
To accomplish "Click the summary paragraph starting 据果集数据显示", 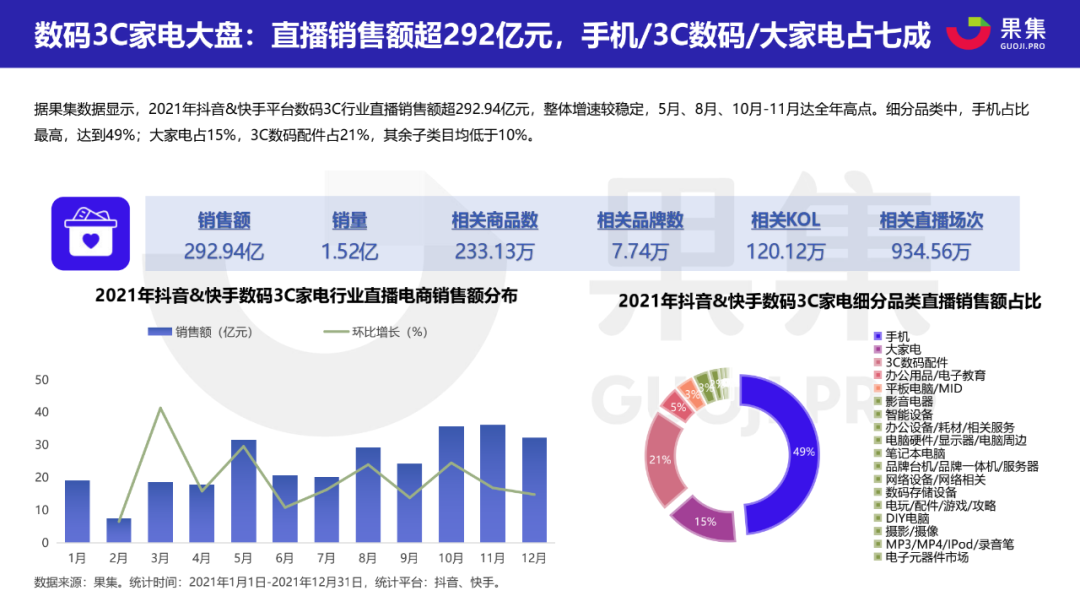I will click(531, 122).
